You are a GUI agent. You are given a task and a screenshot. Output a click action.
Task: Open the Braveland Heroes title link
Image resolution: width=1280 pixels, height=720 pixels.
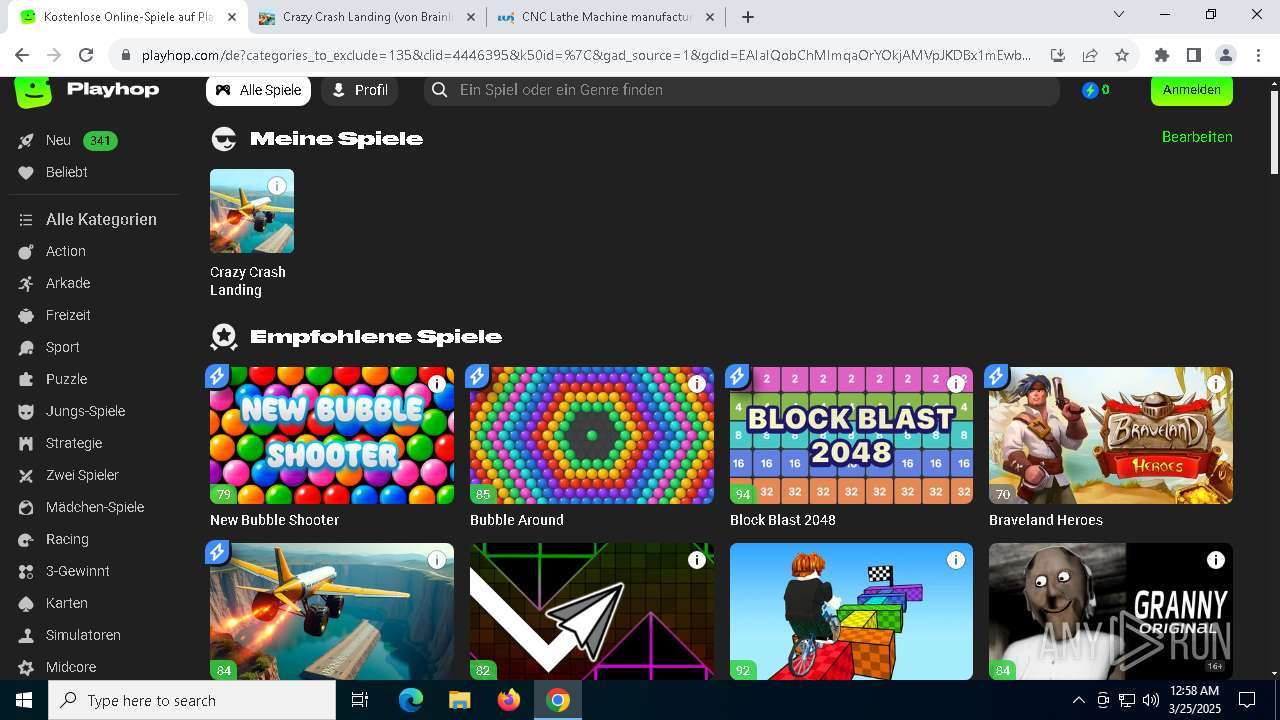coord(1046,520)
